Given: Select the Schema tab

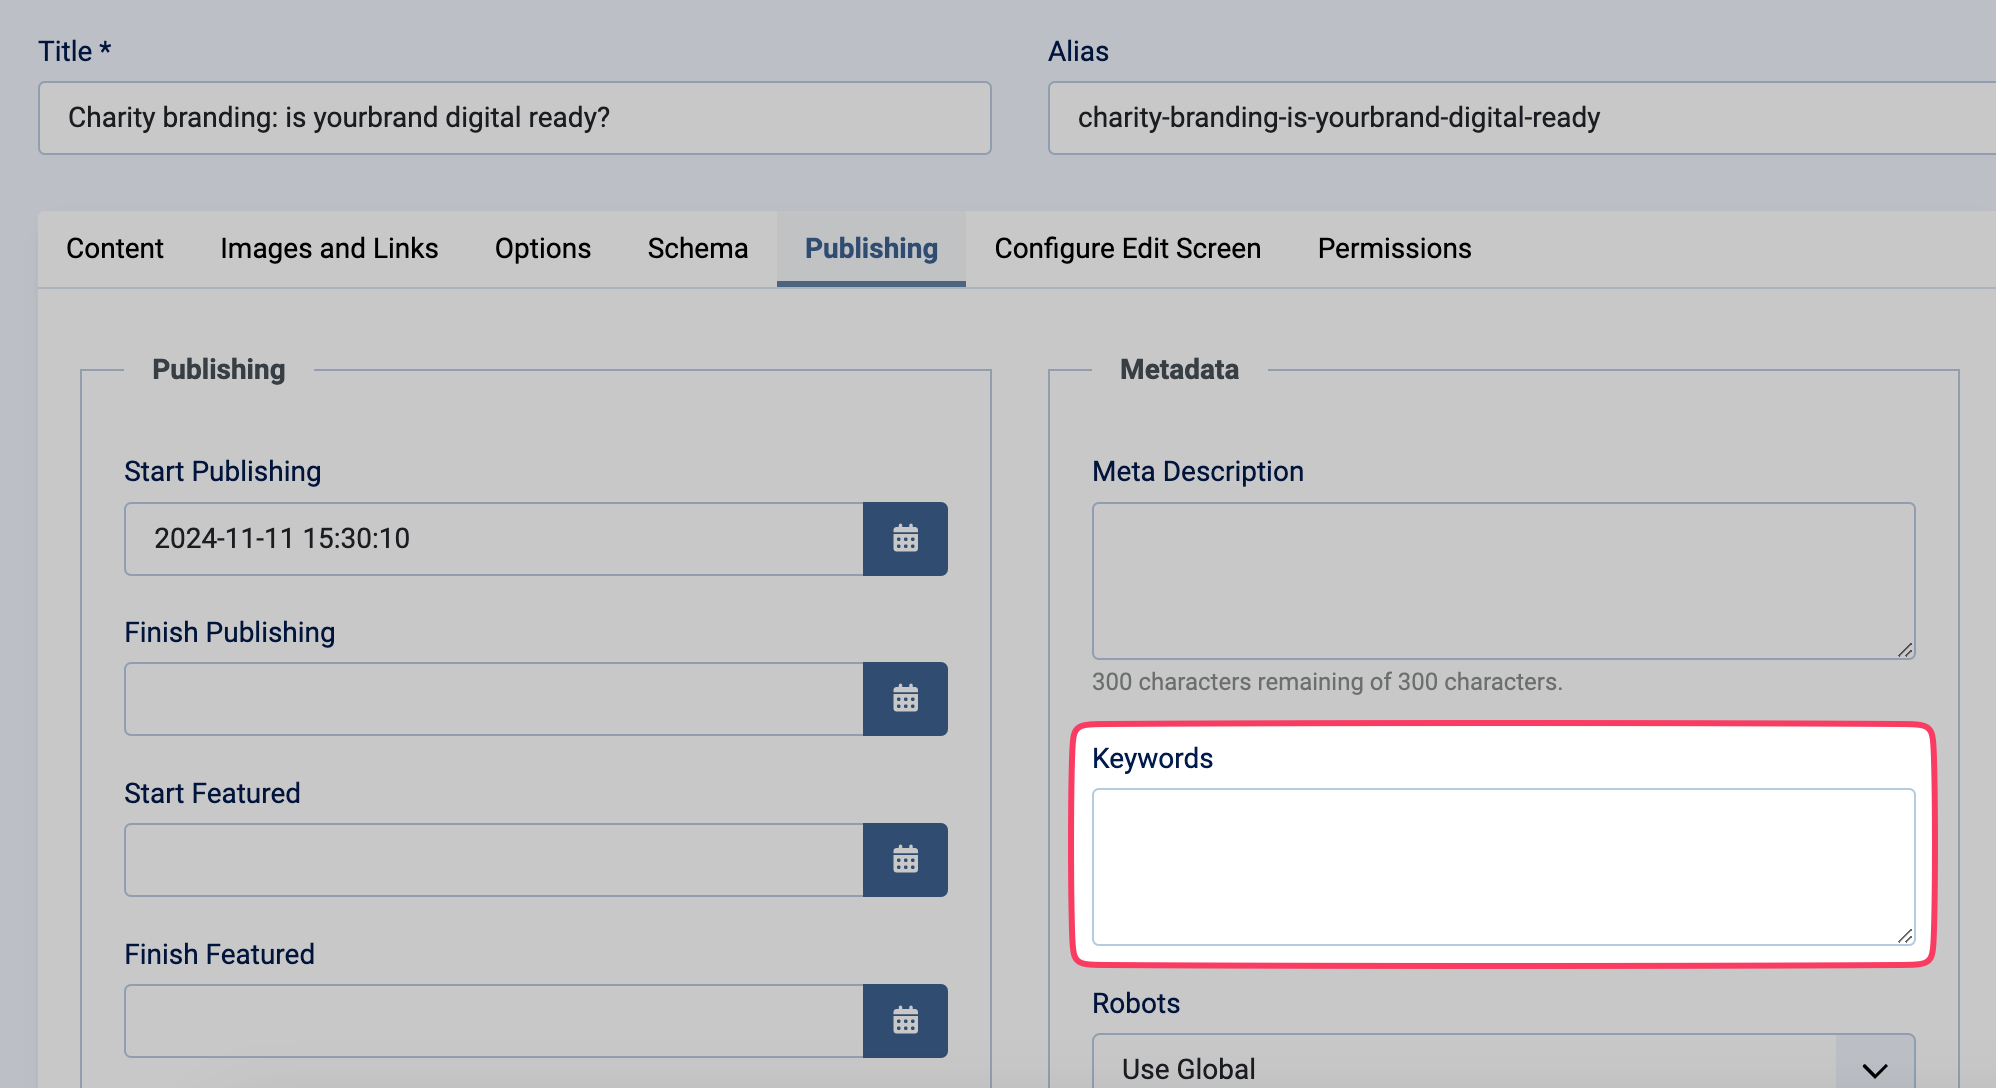Looking at the screenshot, I should point(697,249).
